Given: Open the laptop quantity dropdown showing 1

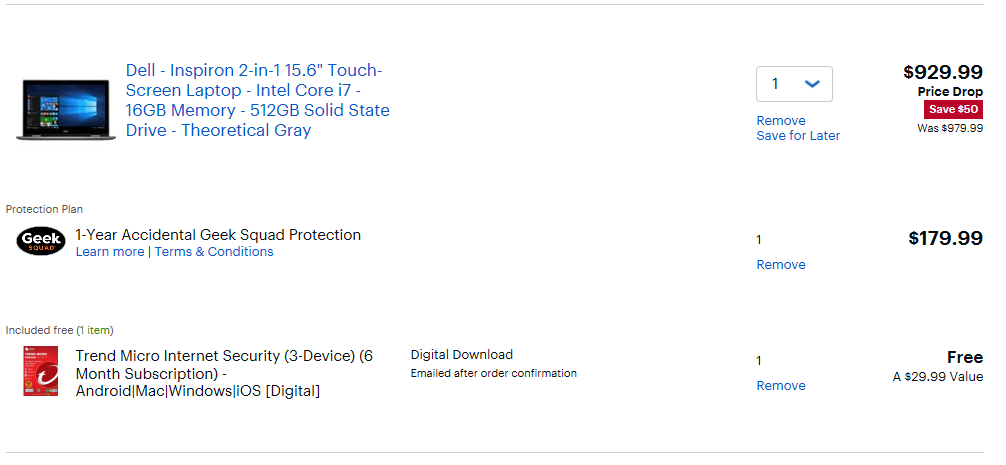Looking at the screenshot, I should point(794,84).
